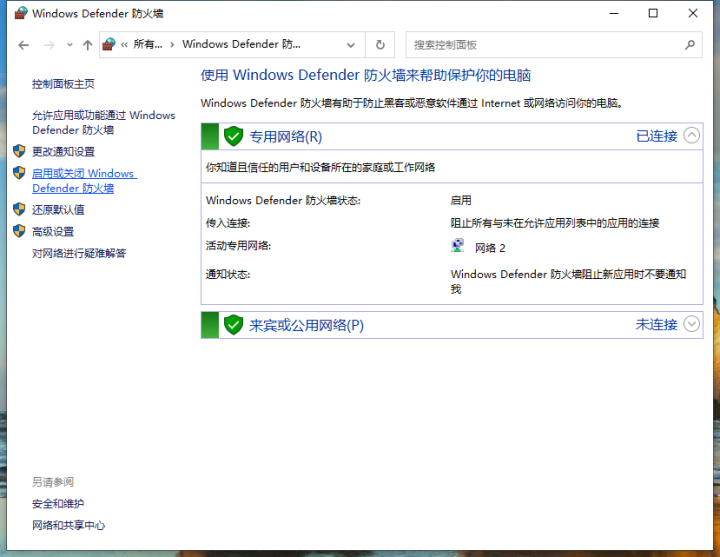The width and height of the screenshot is (720, 557).
Task: Click breadcrumb double-chevron before 所有...
Action: (124, 45)
